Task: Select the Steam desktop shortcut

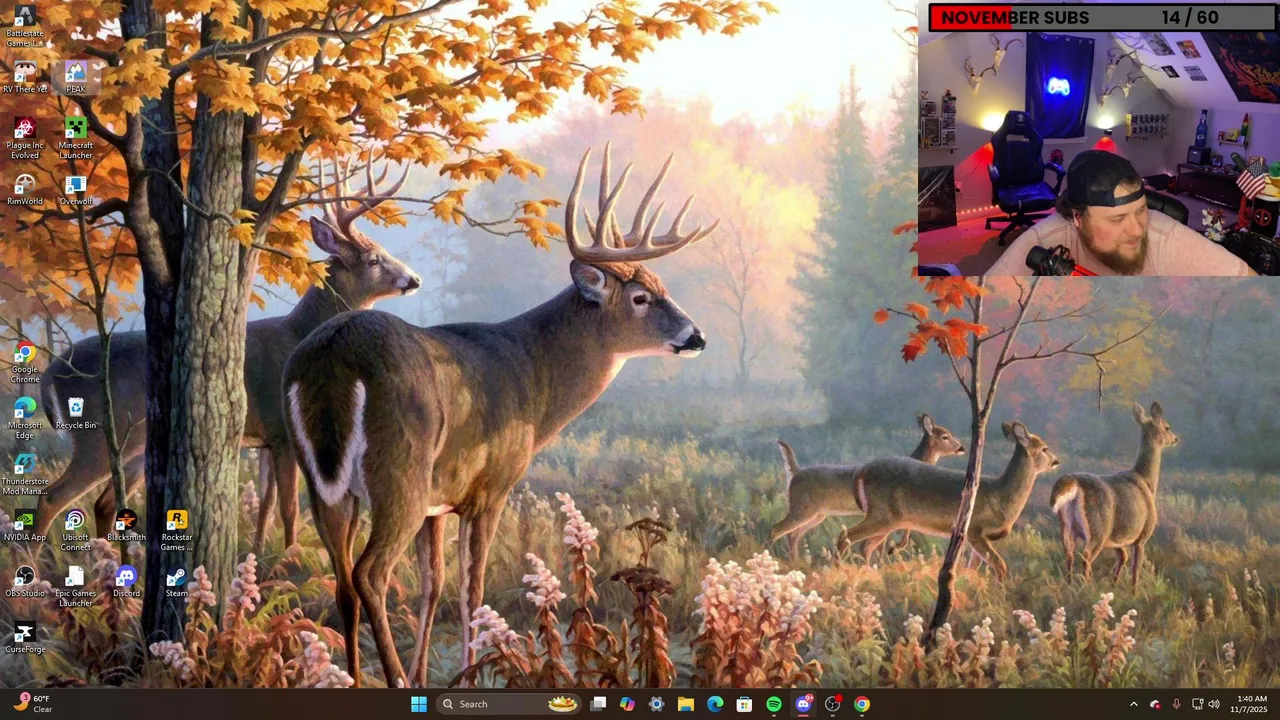Action: (177, 582)
